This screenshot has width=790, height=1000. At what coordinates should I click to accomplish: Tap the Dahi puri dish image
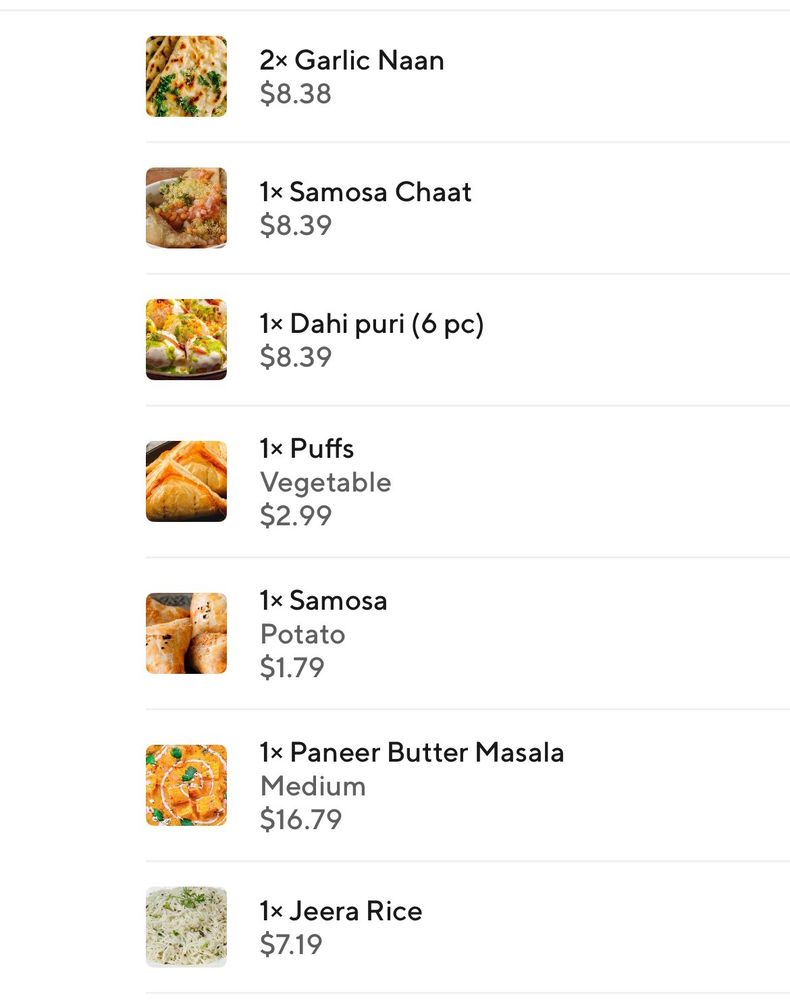pos(186,340)
